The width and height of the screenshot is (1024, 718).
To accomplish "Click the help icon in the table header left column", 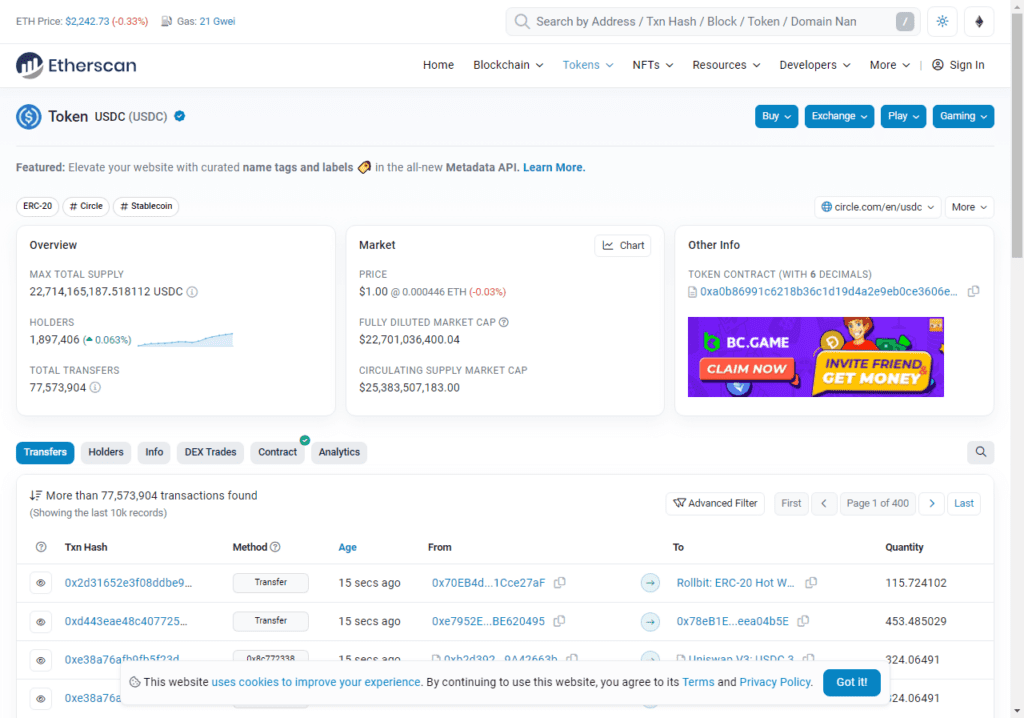I will click(x=41, y=547).
